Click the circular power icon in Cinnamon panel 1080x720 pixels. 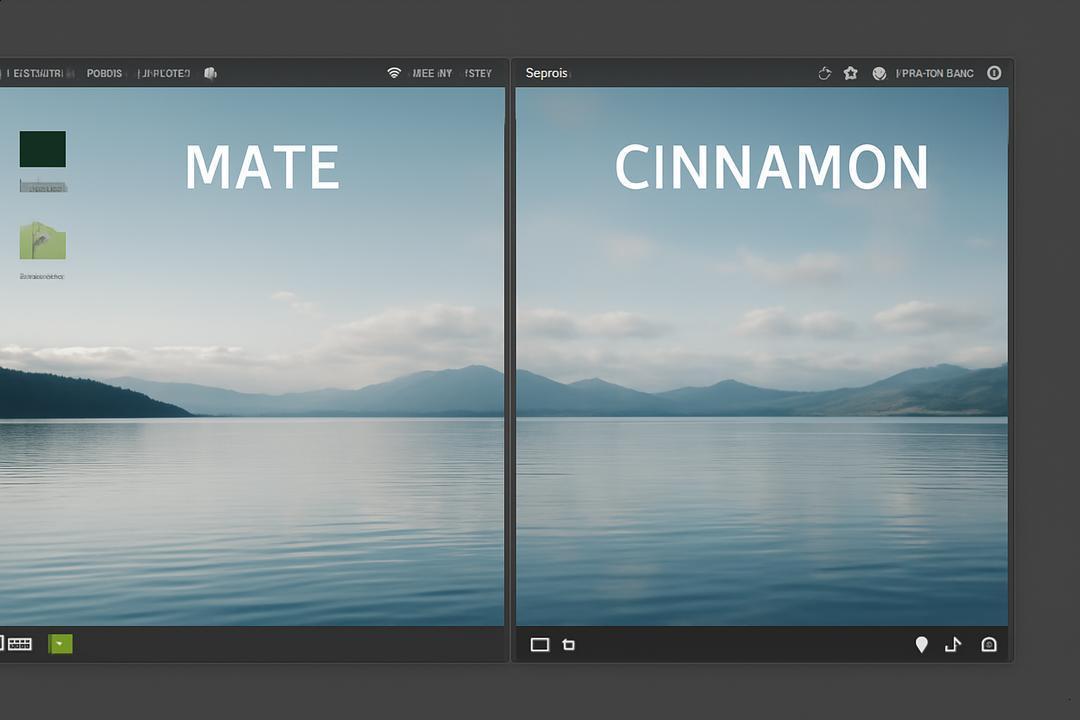click(994, 73)
